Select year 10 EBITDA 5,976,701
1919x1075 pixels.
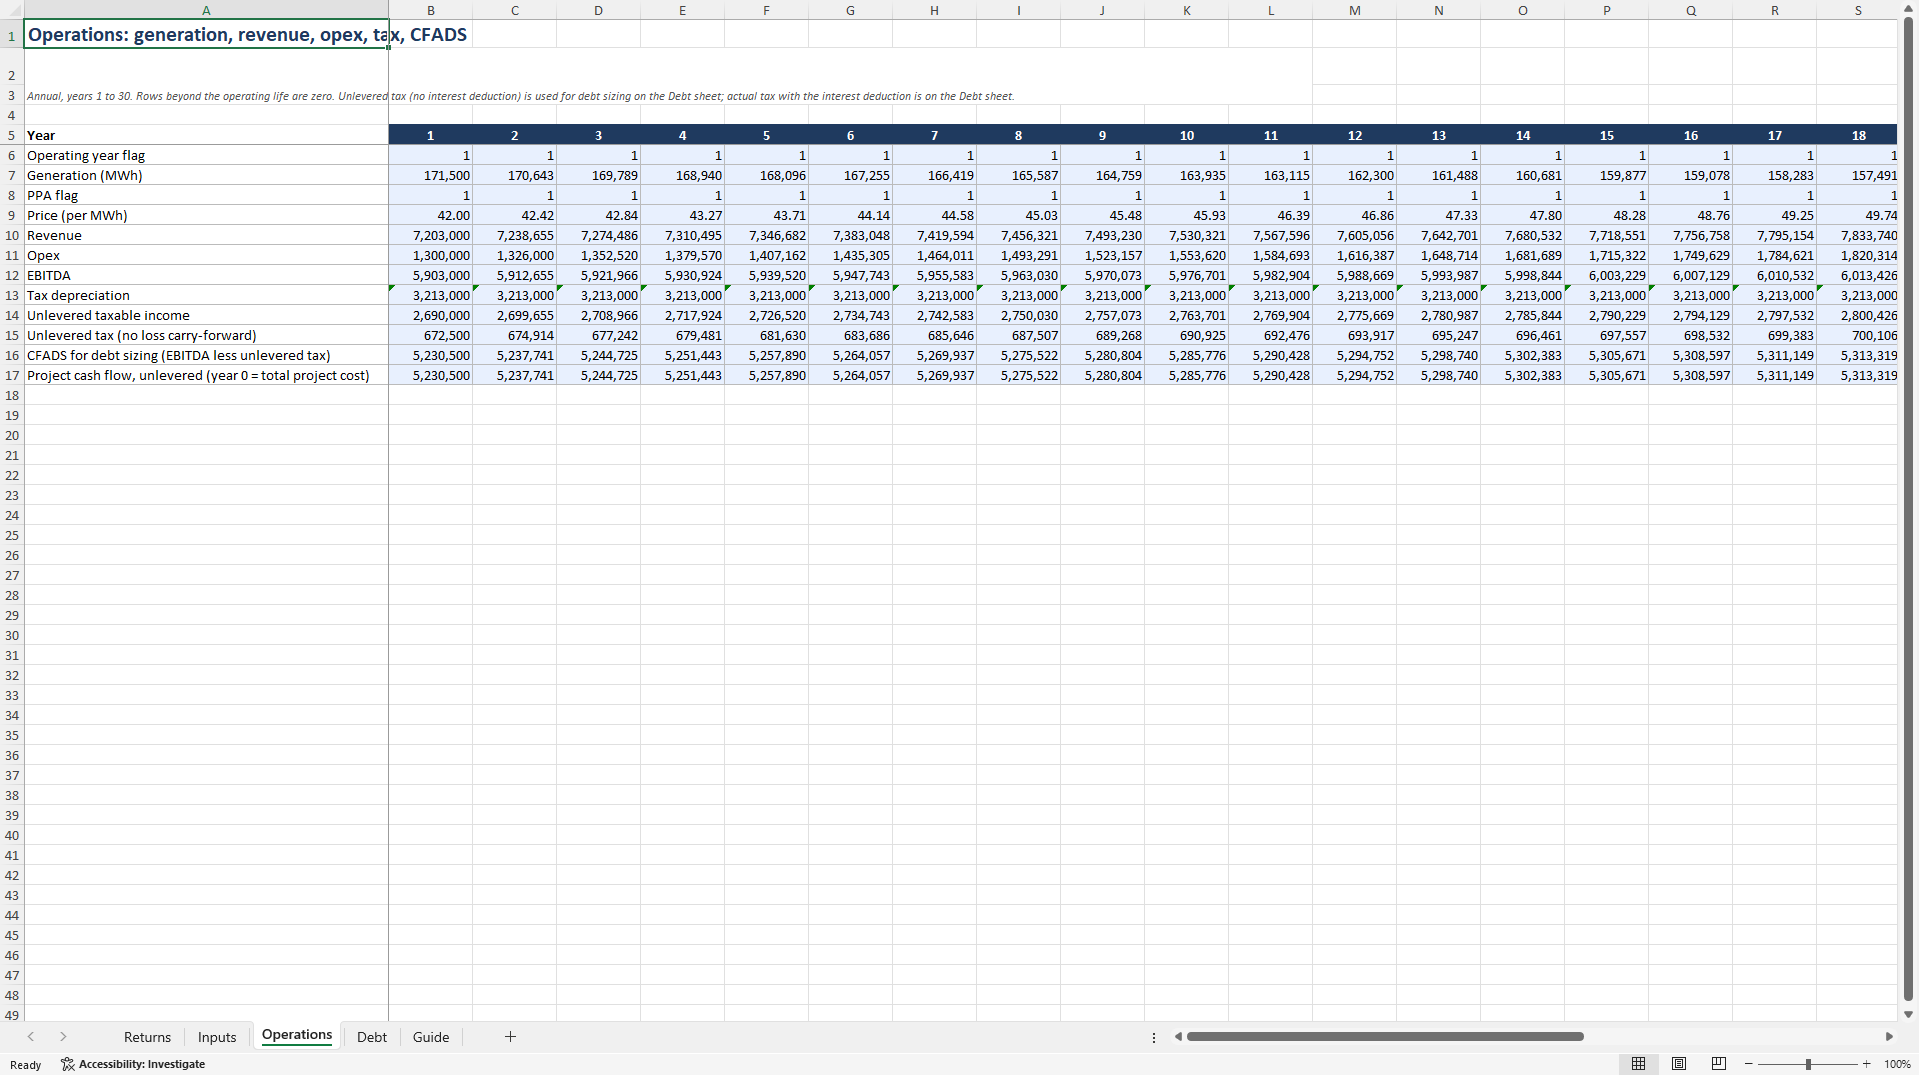[1187, 275]
